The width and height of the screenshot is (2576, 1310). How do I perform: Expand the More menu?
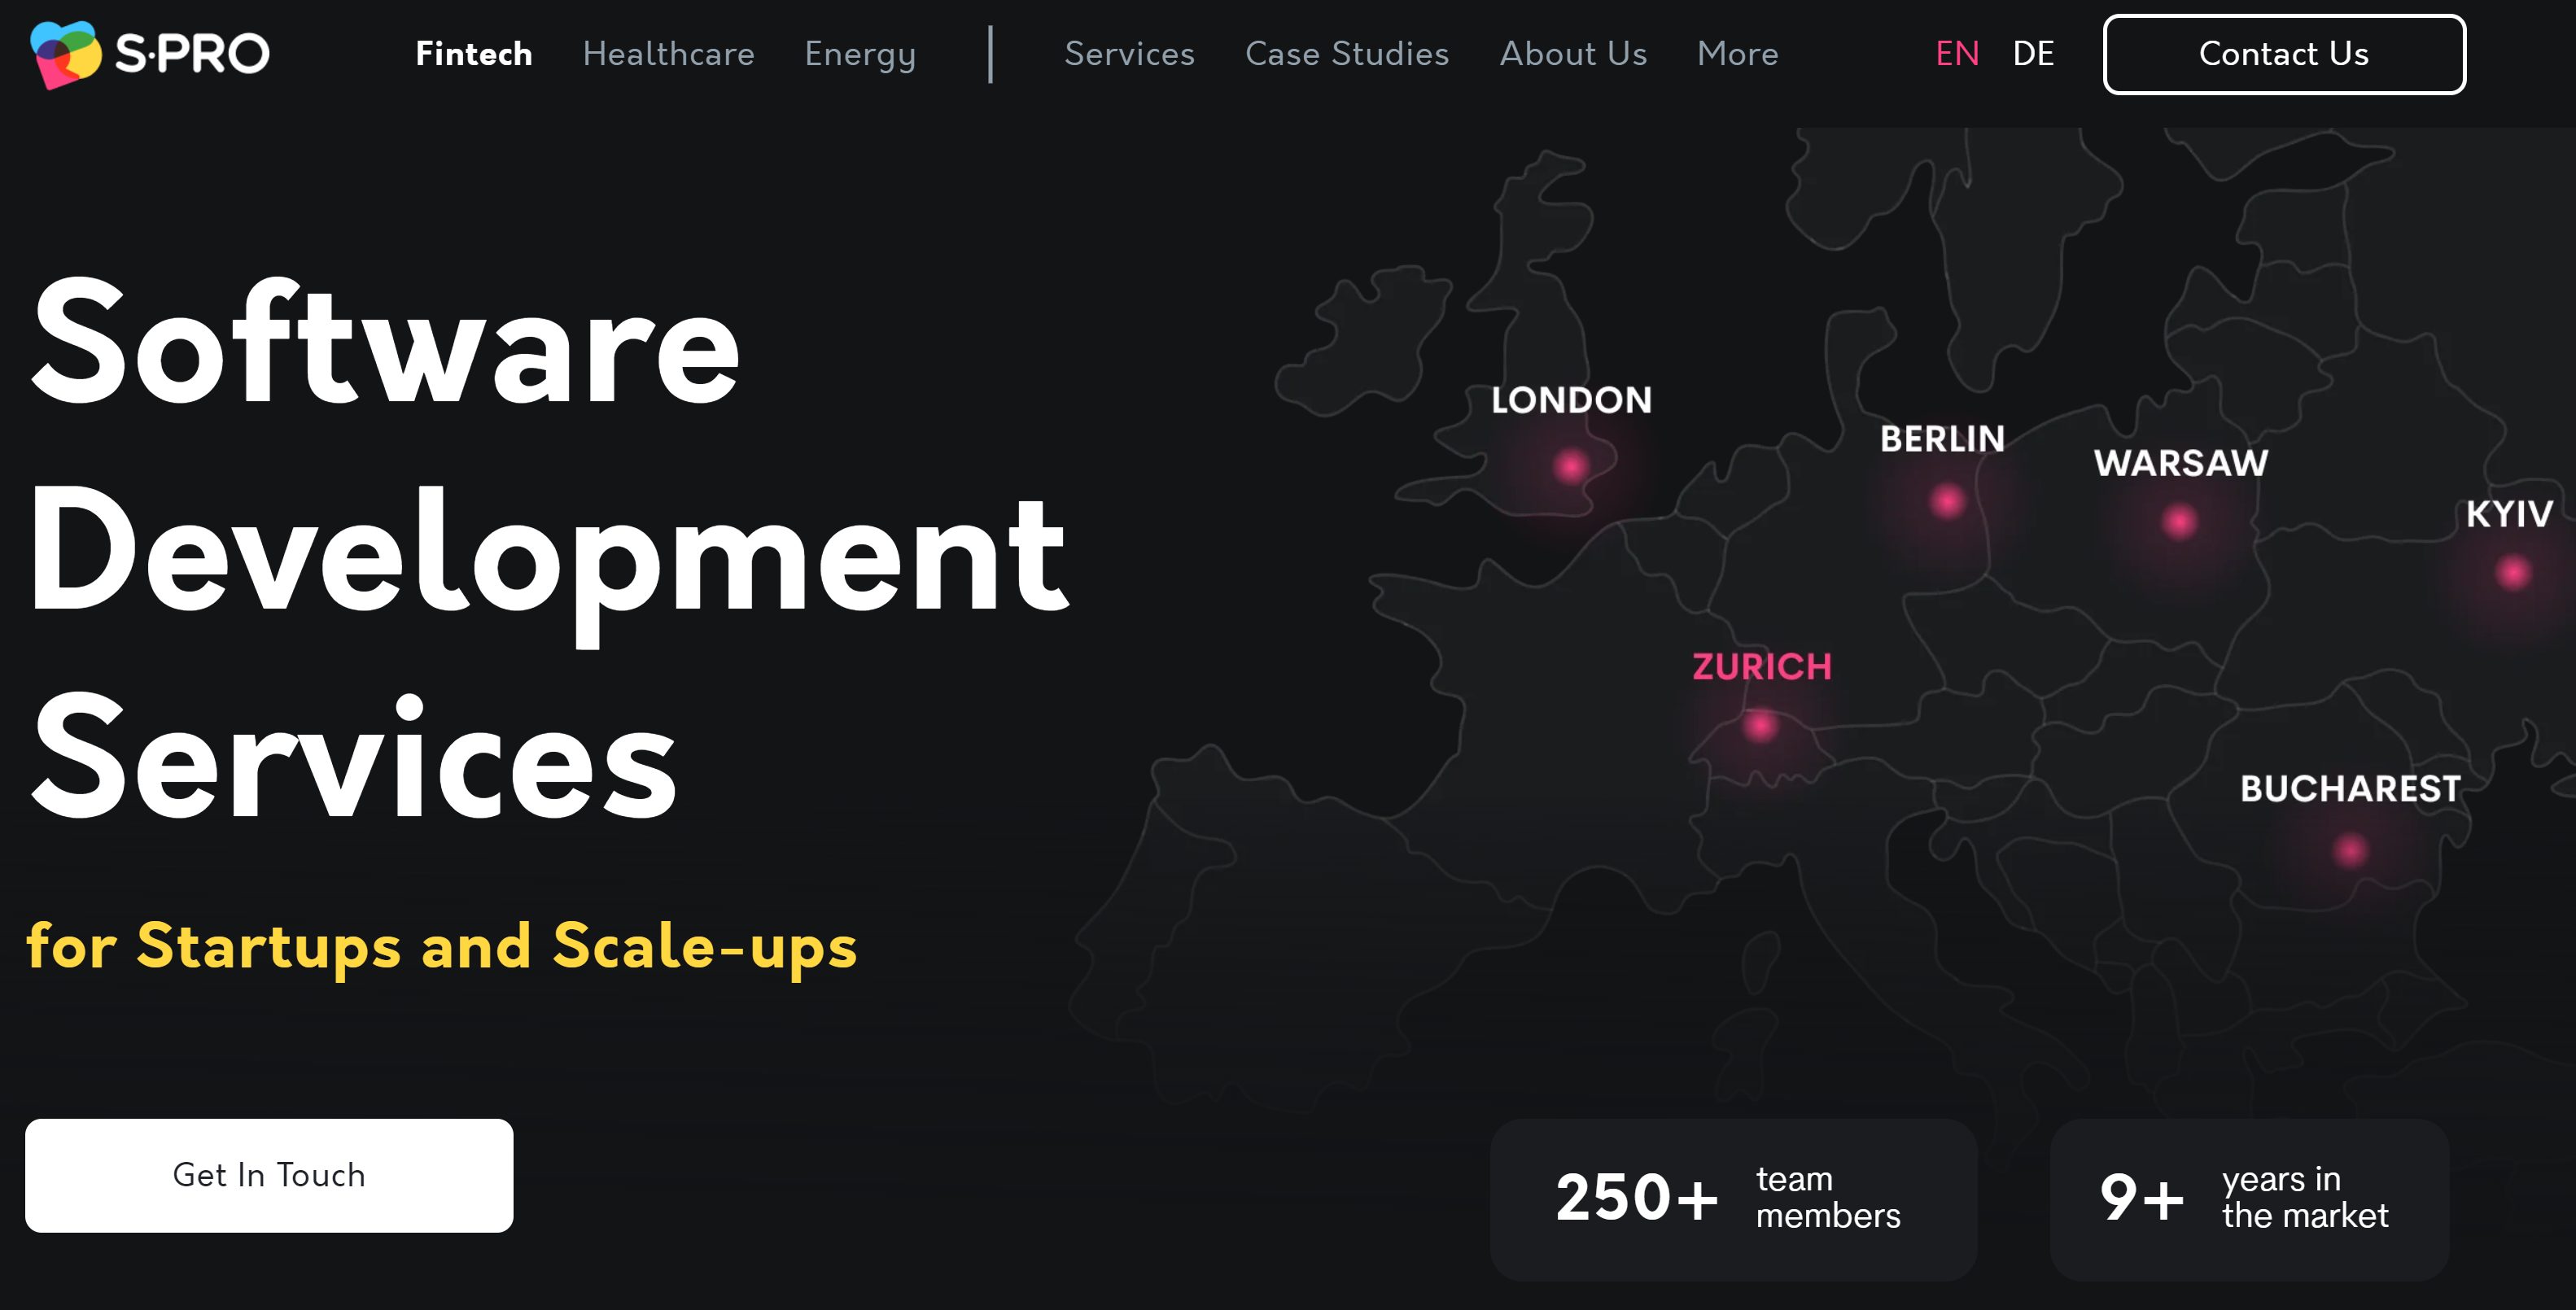point(1737,54)
